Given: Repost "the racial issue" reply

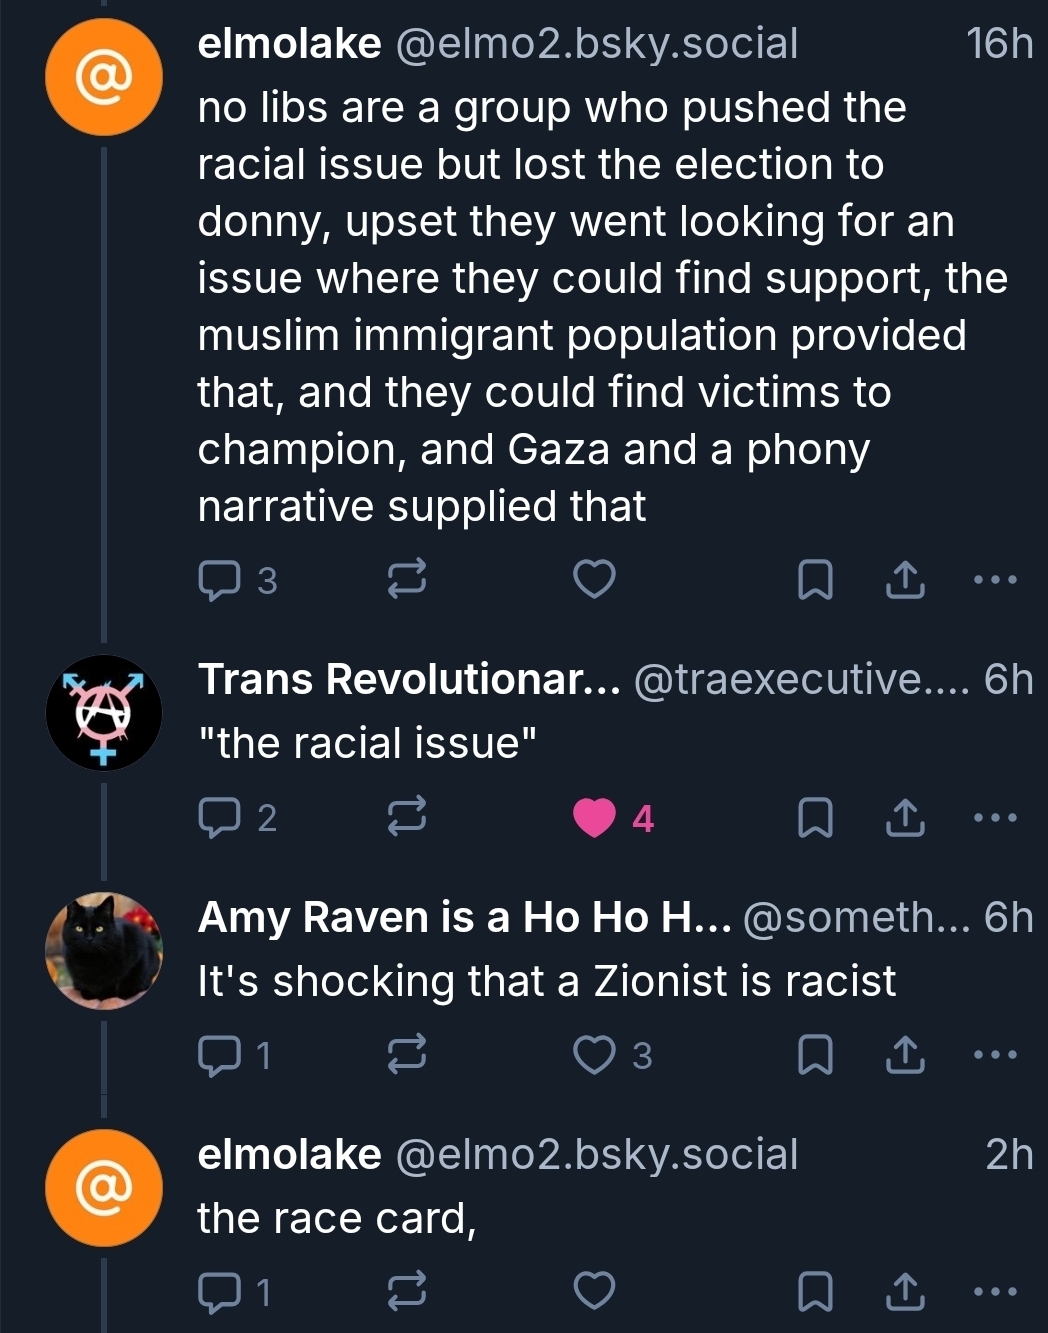Looking at the screenshot, I should point(407,818).
